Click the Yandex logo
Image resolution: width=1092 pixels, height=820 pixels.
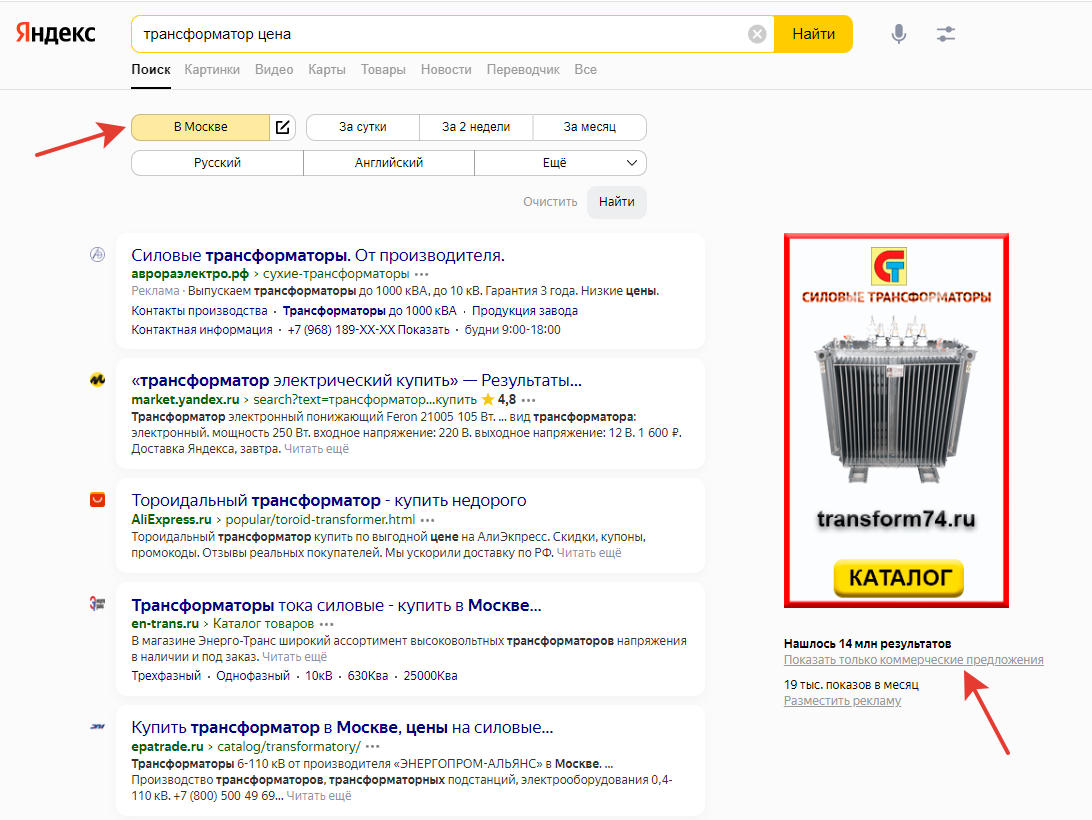pyautogui.click(x=56, y=33)
